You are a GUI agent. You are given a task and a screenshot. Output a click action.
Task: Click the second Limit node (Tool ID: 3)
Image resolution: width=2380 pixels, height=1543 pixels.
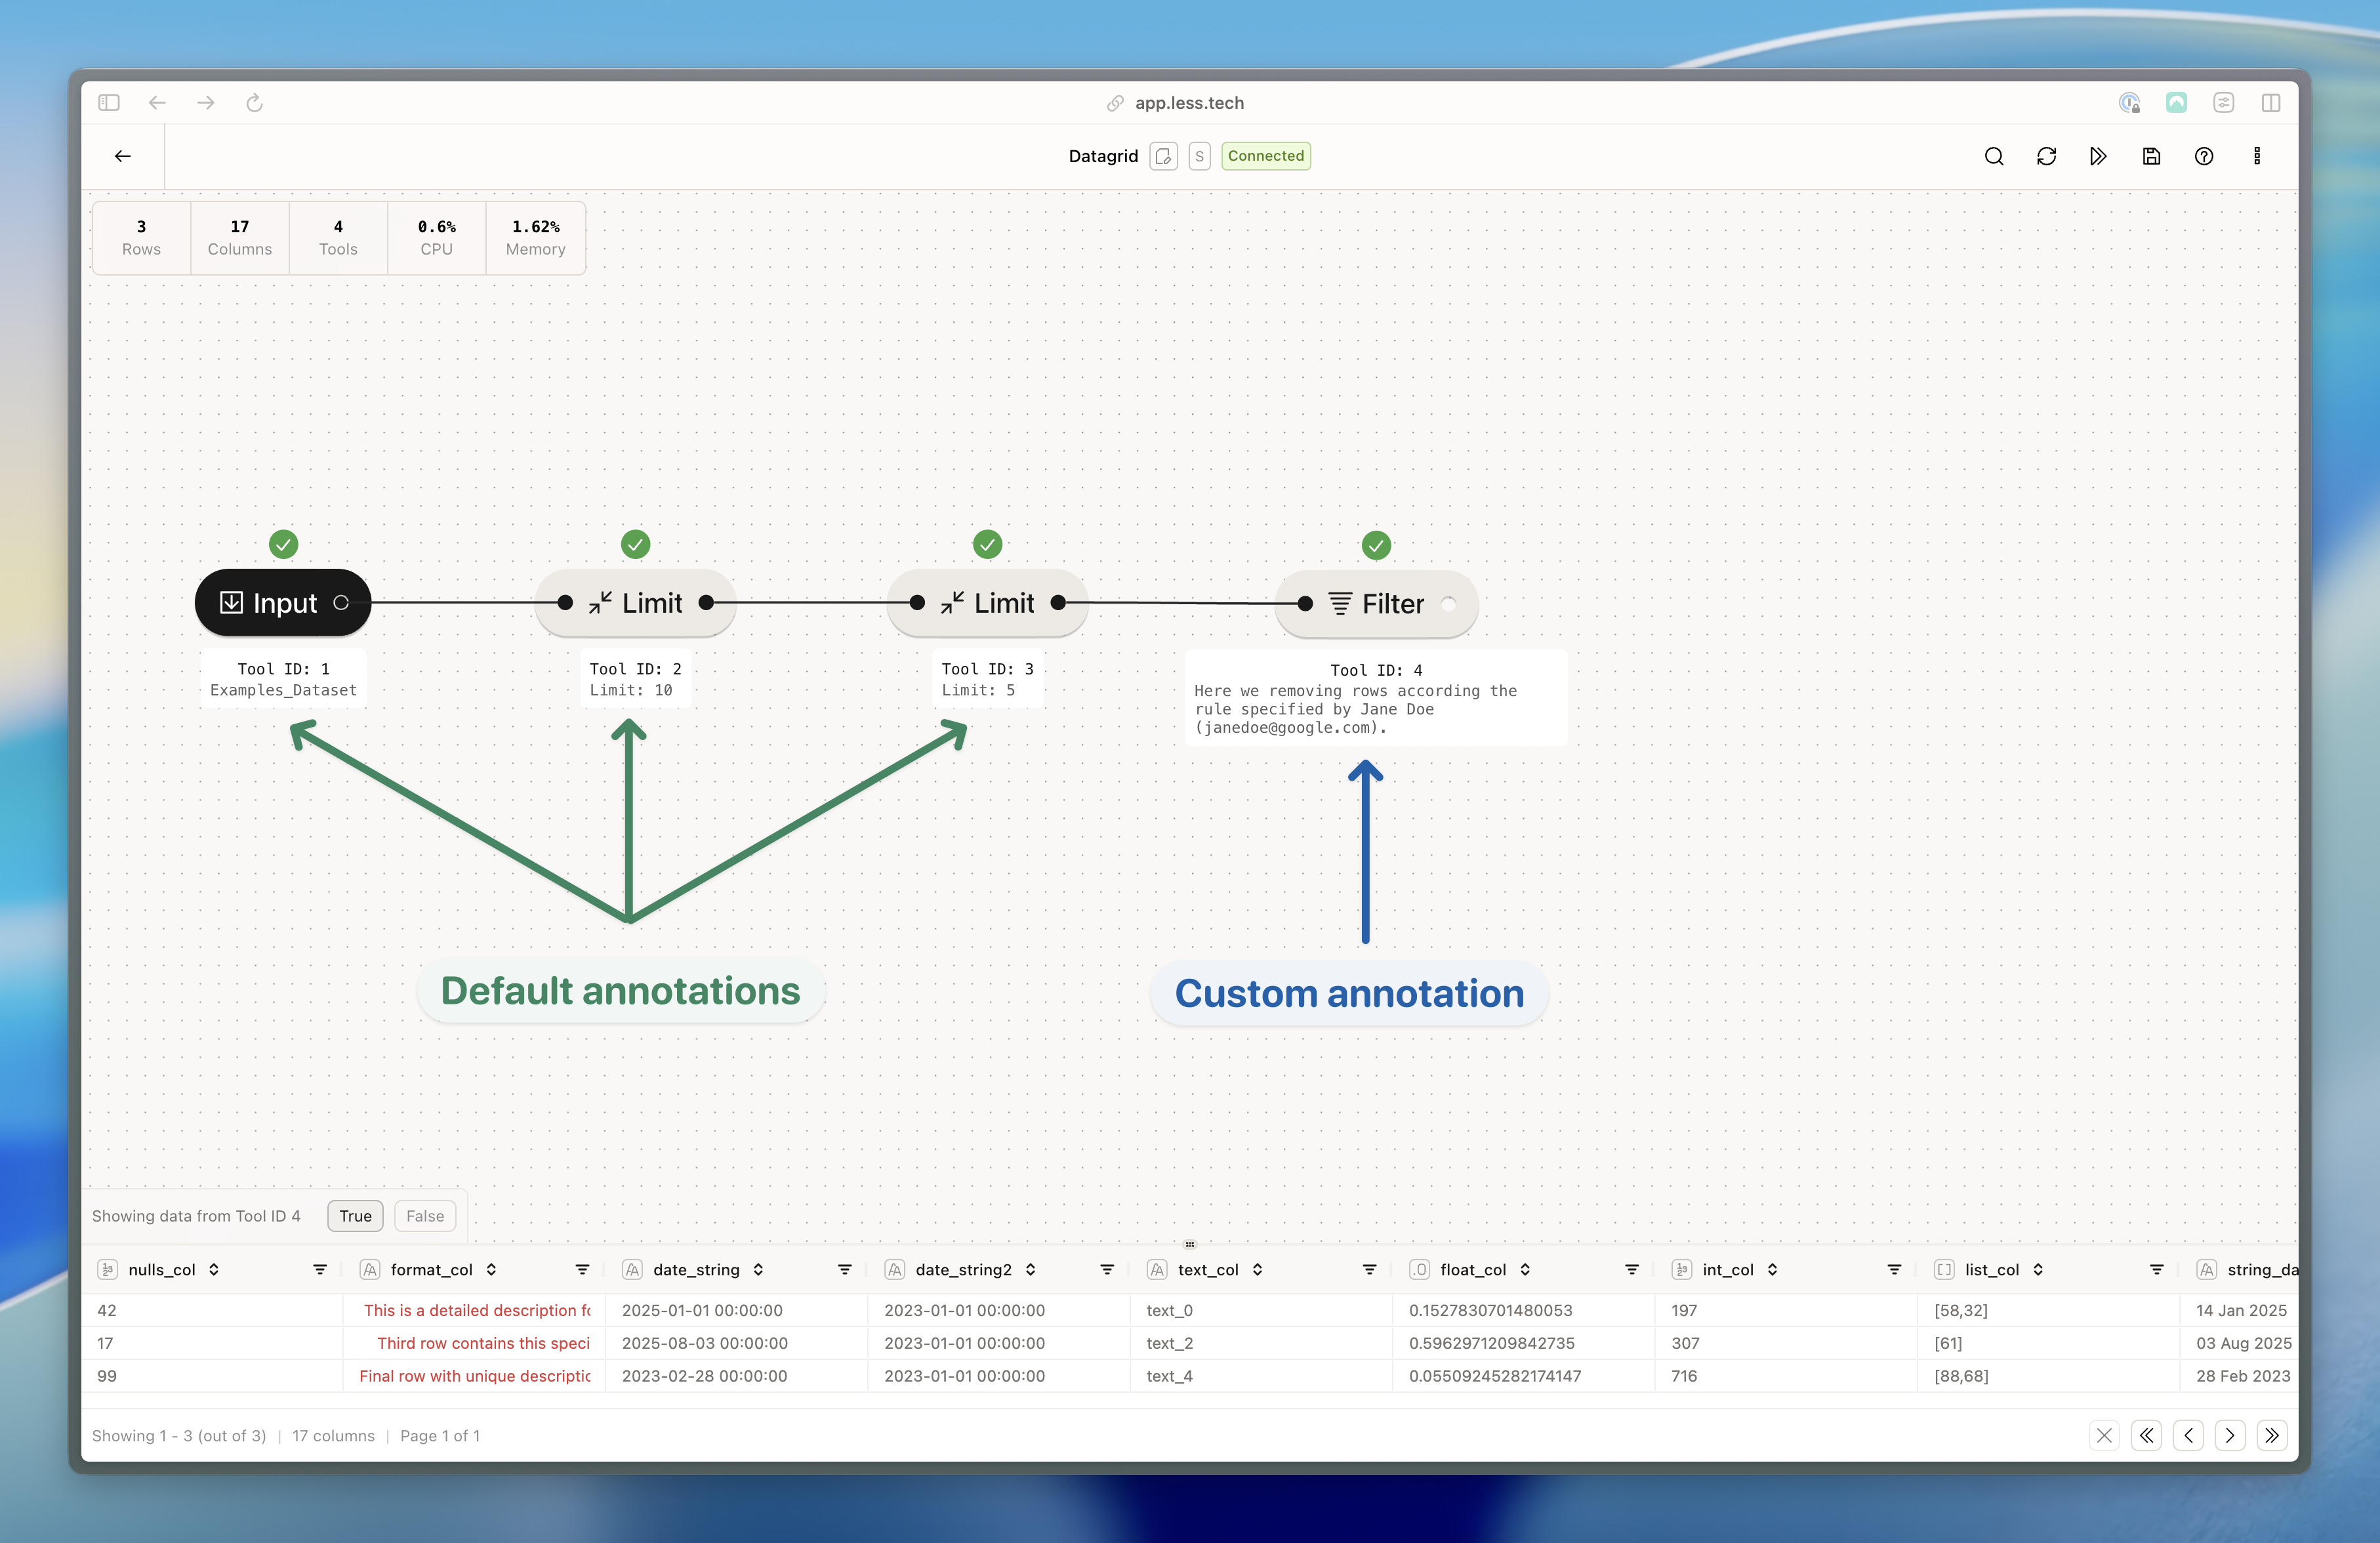point(987,603)
